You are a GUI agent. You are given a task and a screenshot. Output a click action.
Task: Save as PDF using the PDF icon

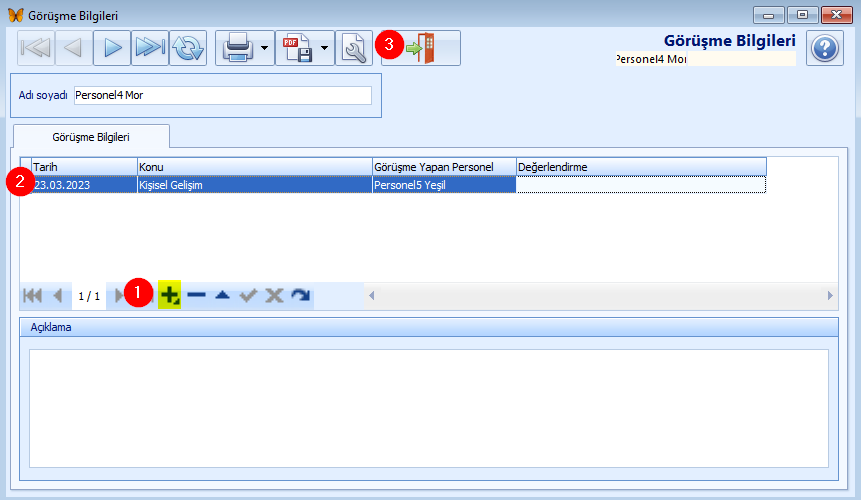(297, 48)
